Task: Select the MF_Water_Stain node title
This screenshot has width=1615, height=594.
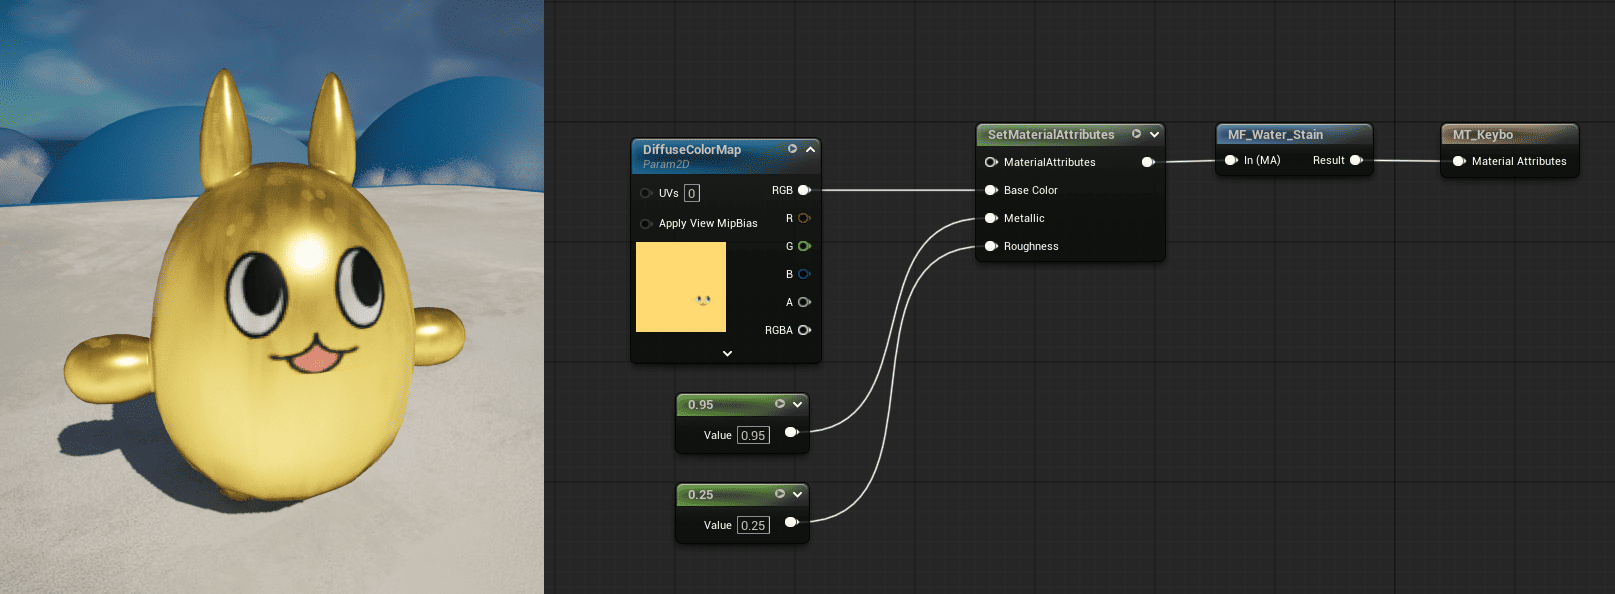Action: (1275, 134)
